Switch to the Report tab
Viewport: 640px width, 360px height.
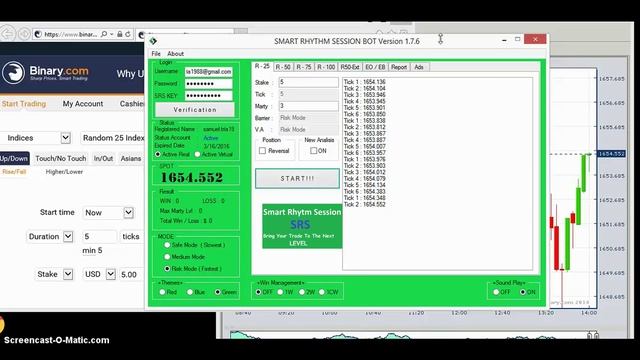click(399, 67)
